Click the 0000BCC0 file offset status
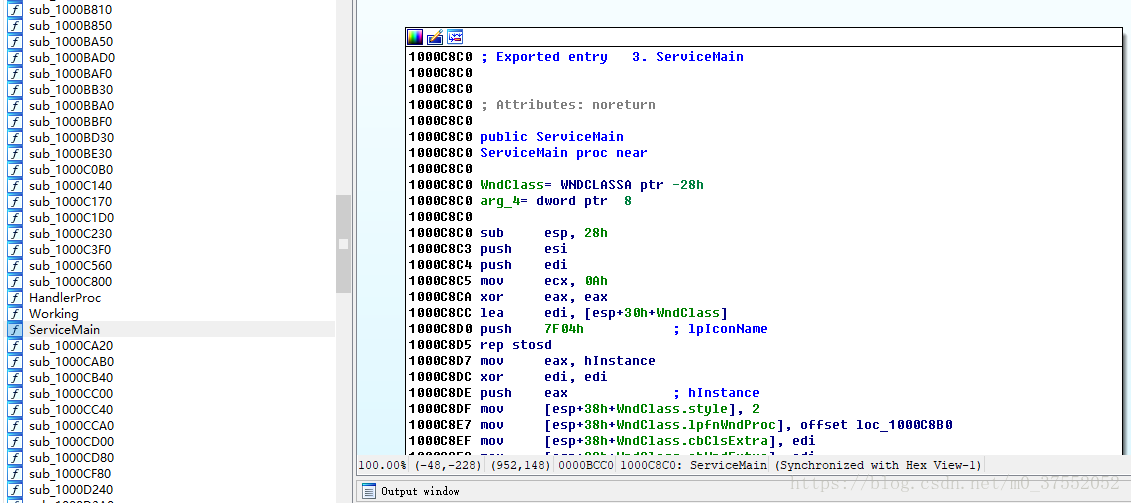Viewport: 1131px width, 503px height. coord(585,465)
